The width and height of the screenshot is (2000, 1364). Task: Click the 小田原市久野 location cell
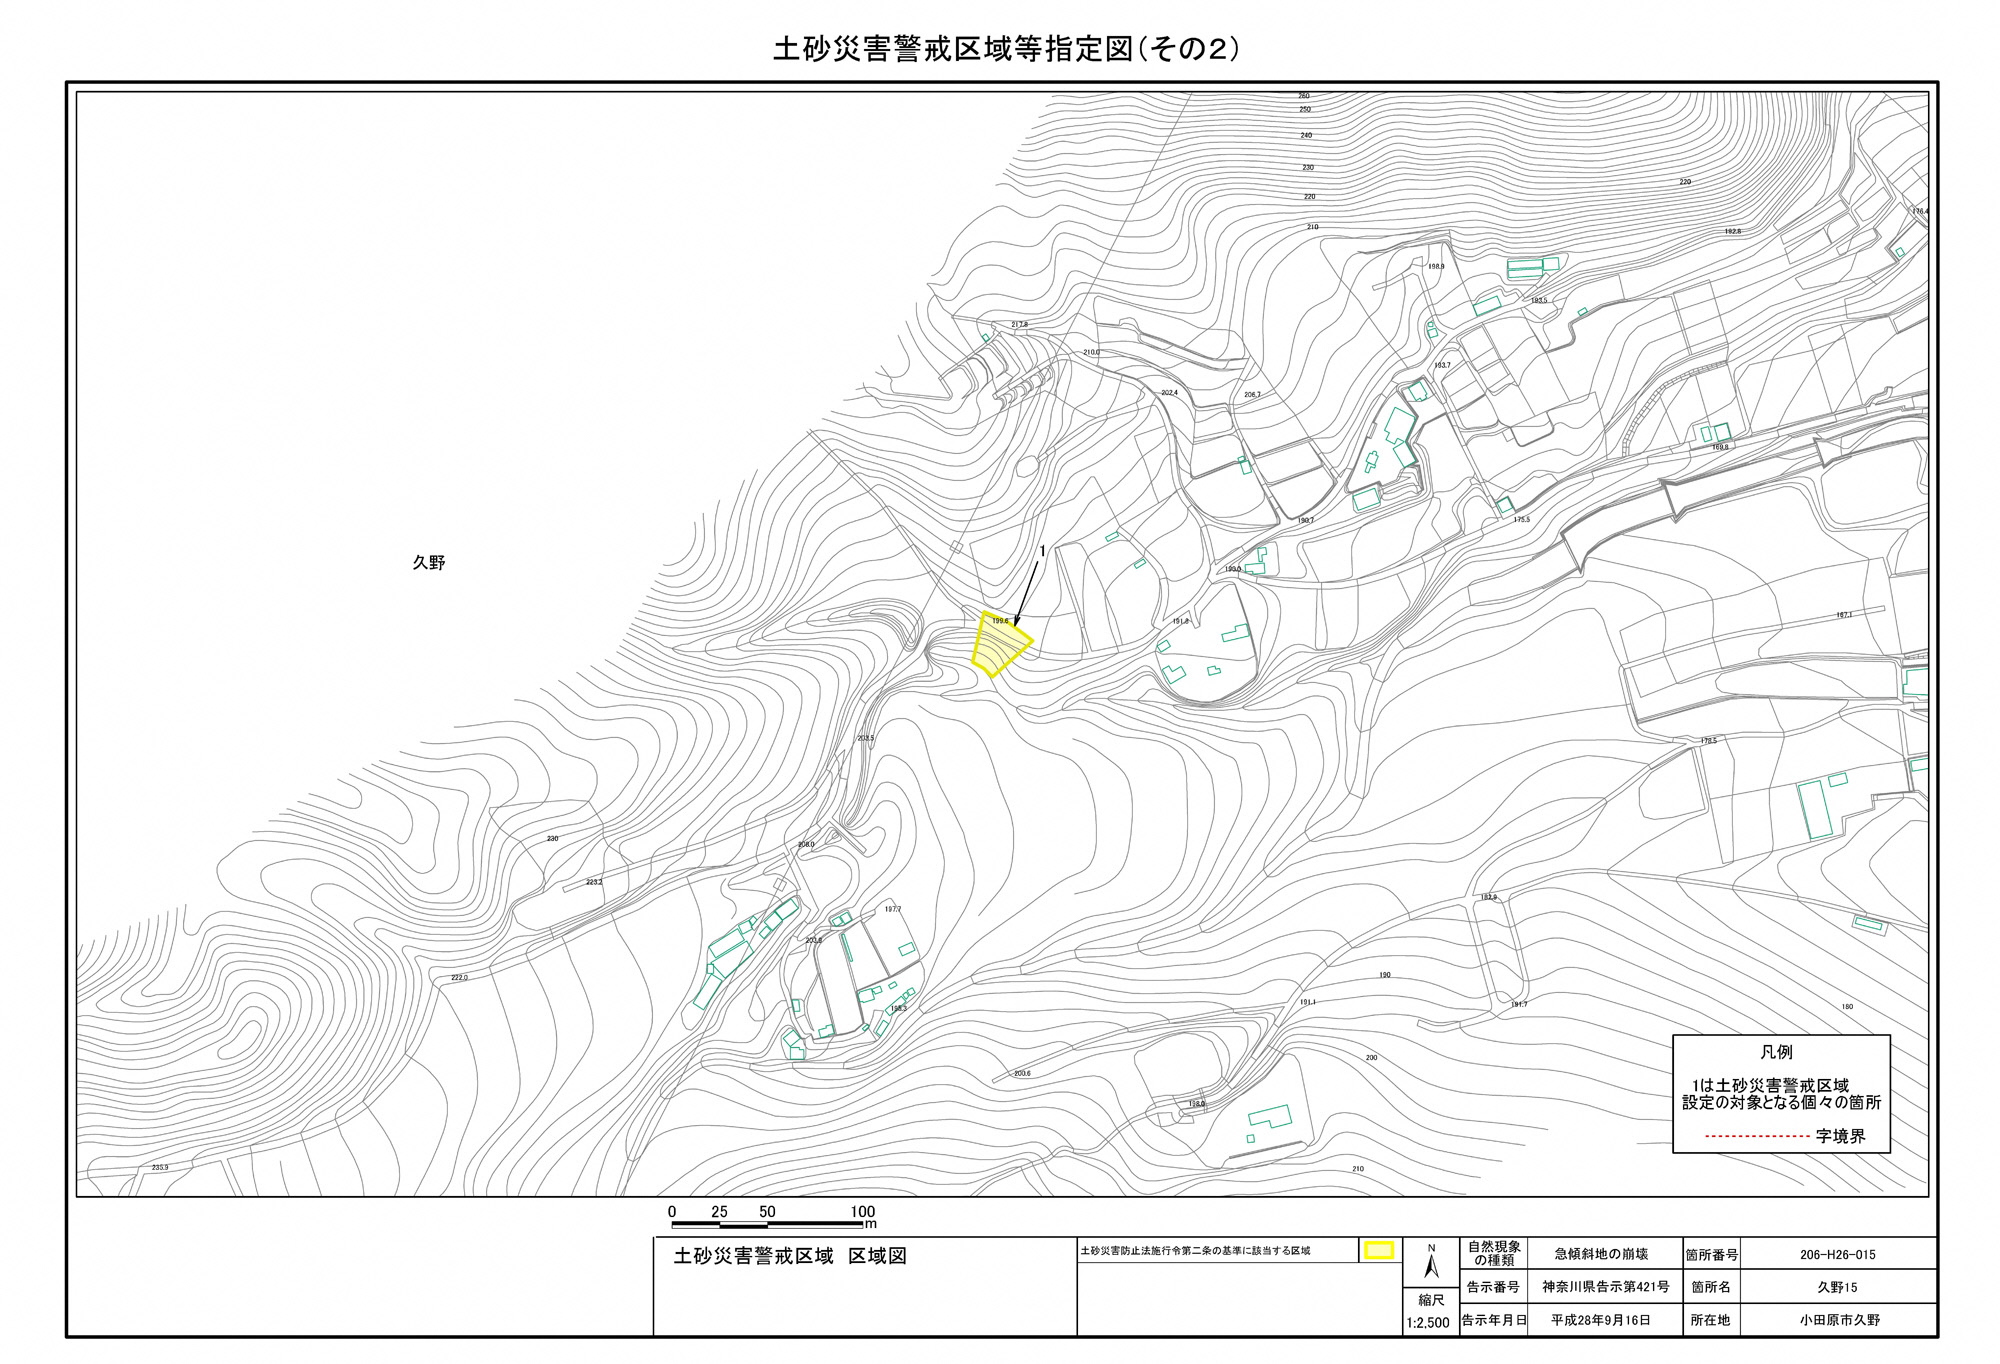(x=1839, y=1320)
